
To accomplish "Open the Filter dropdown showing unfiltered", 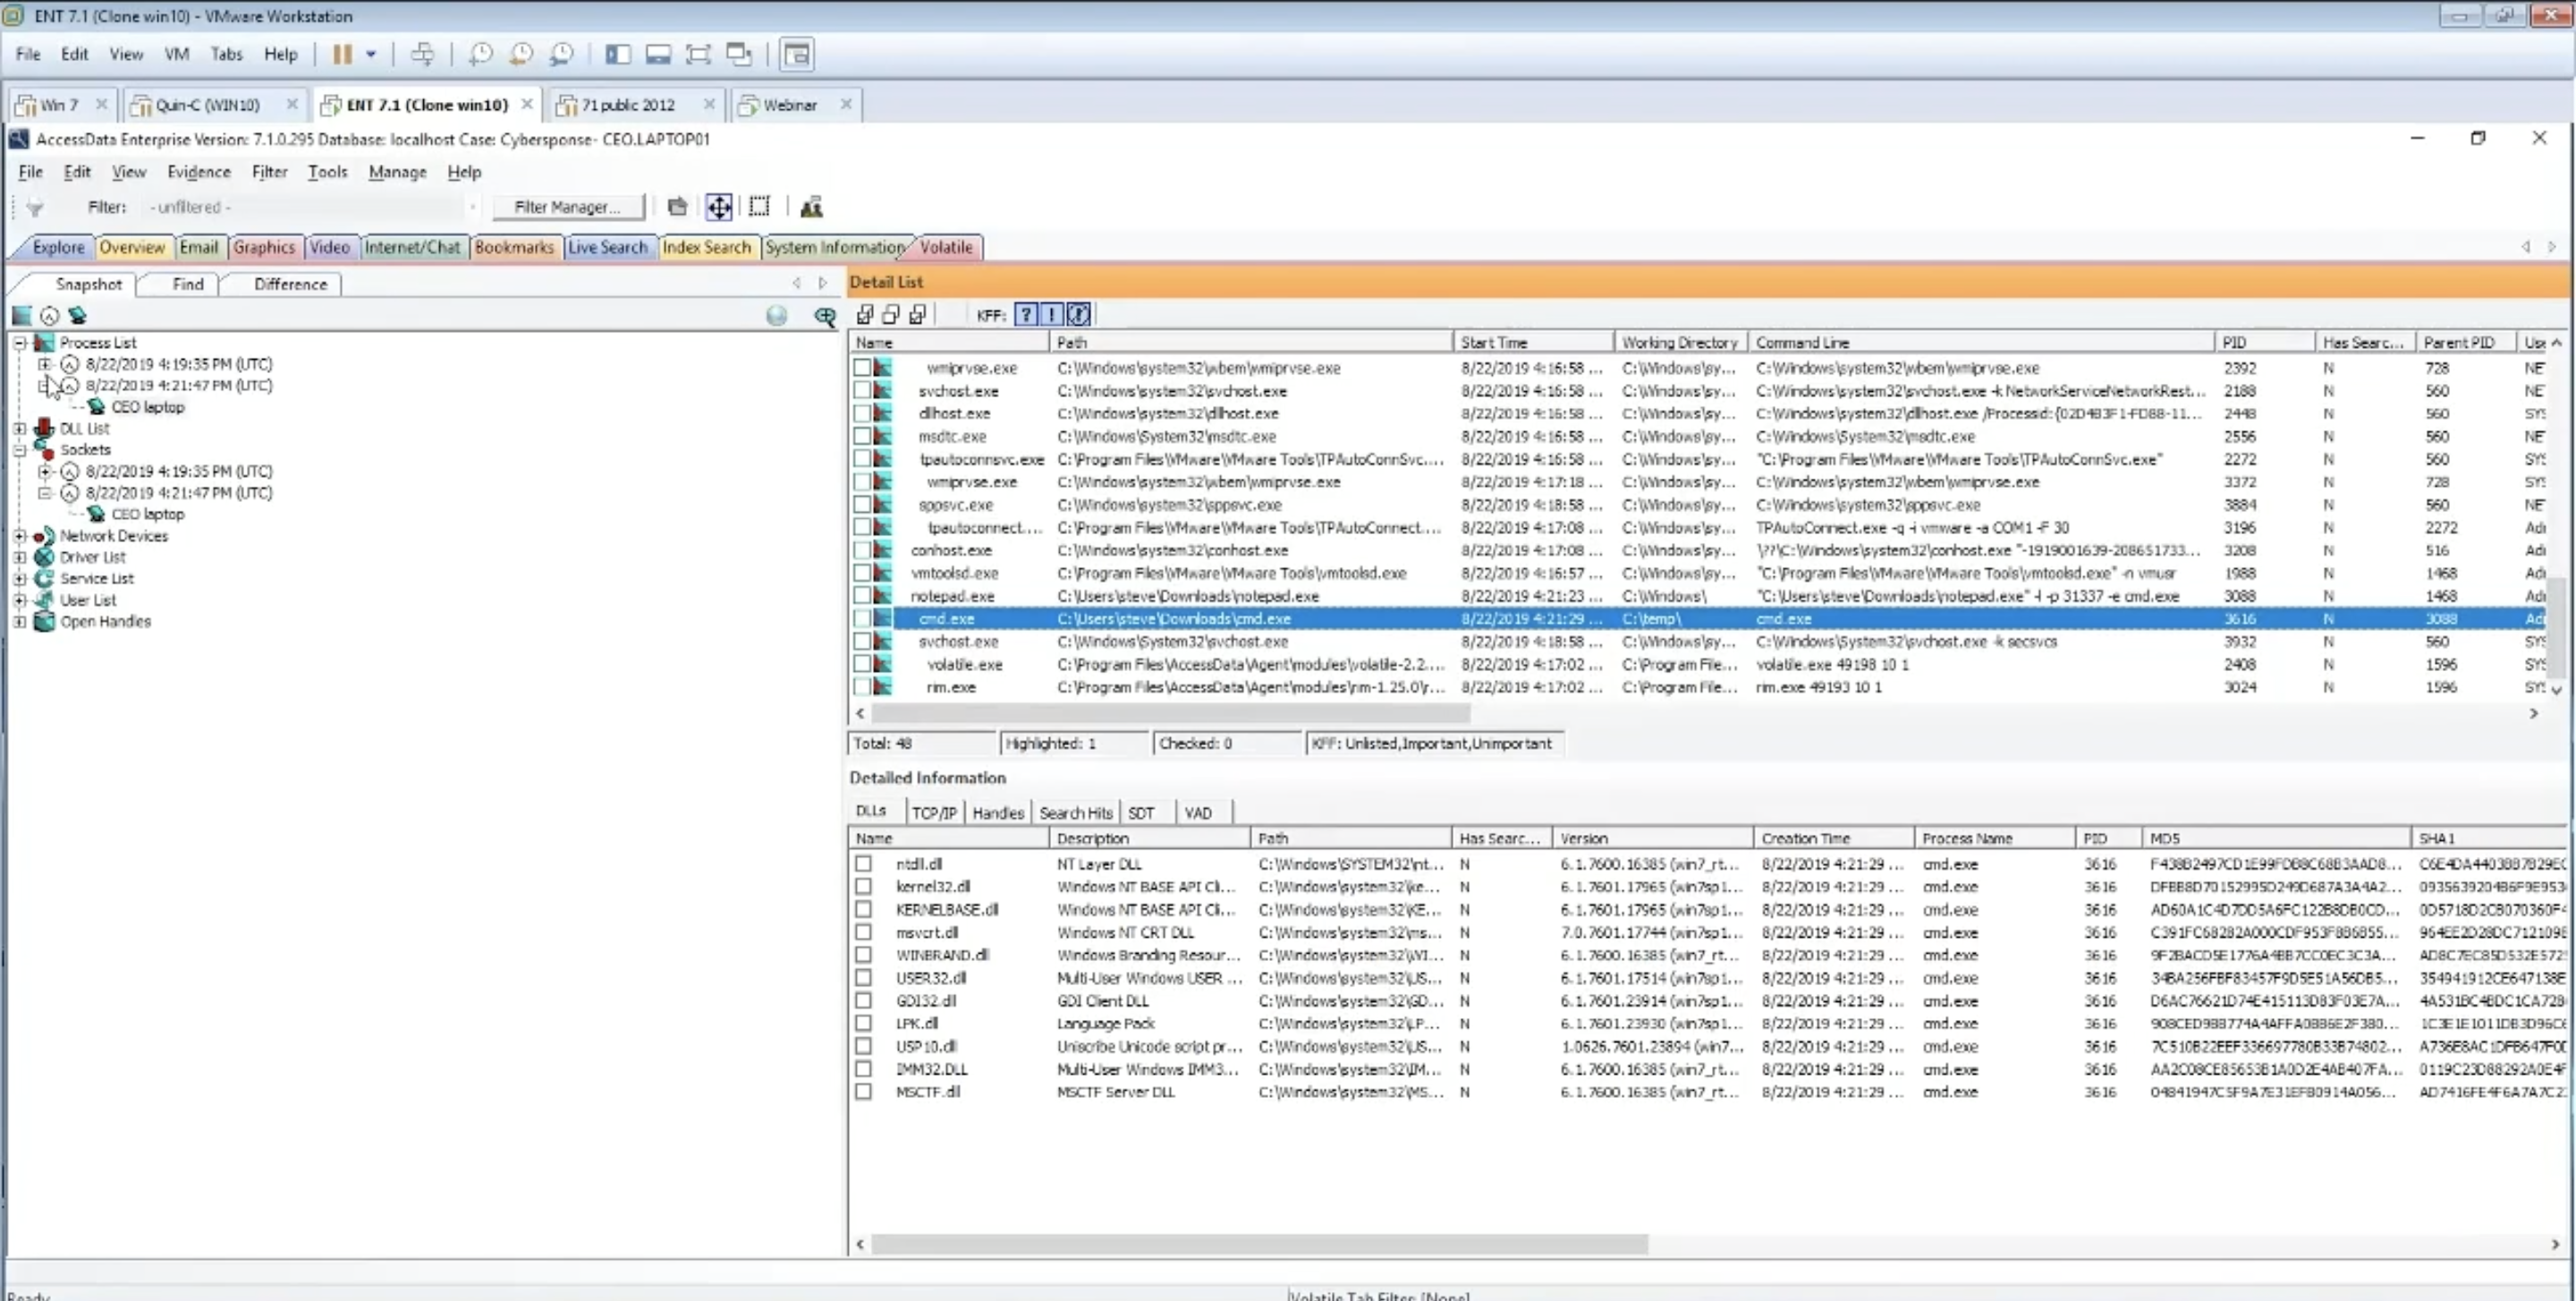I will (x=311, y=207).
